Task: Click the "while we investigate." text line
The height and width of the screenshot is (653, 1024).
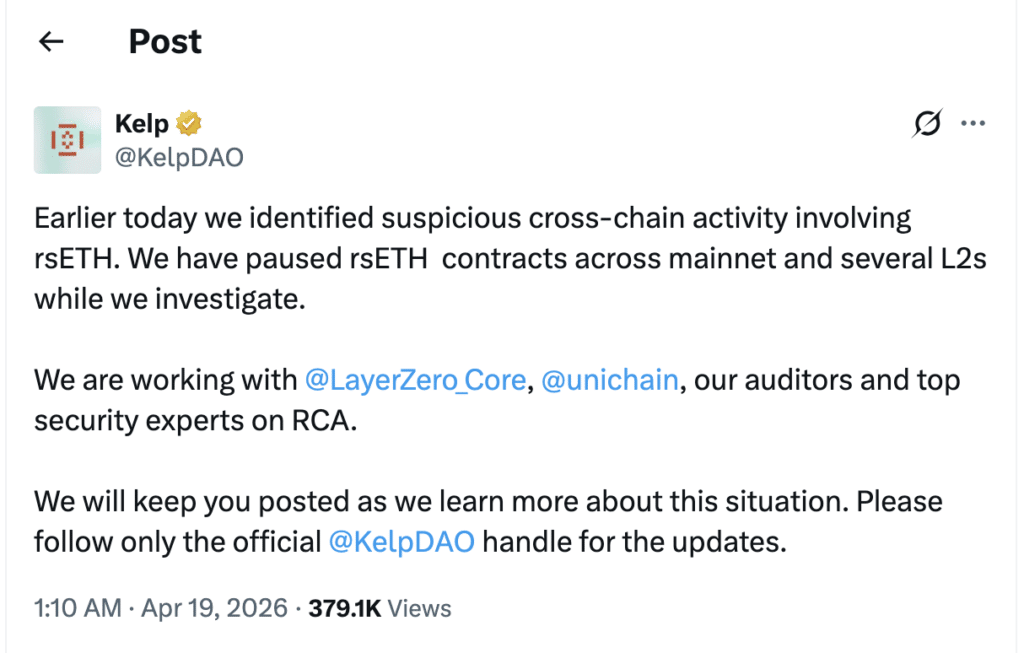Action: pyautogui.click(x=169, y=299)
